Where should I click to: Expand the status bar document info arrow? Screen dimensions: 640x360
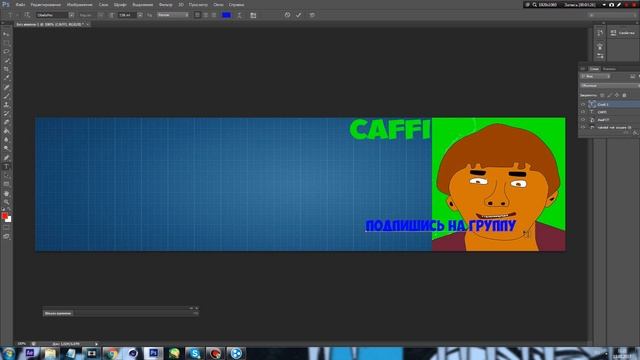click(x=96, y=344)
